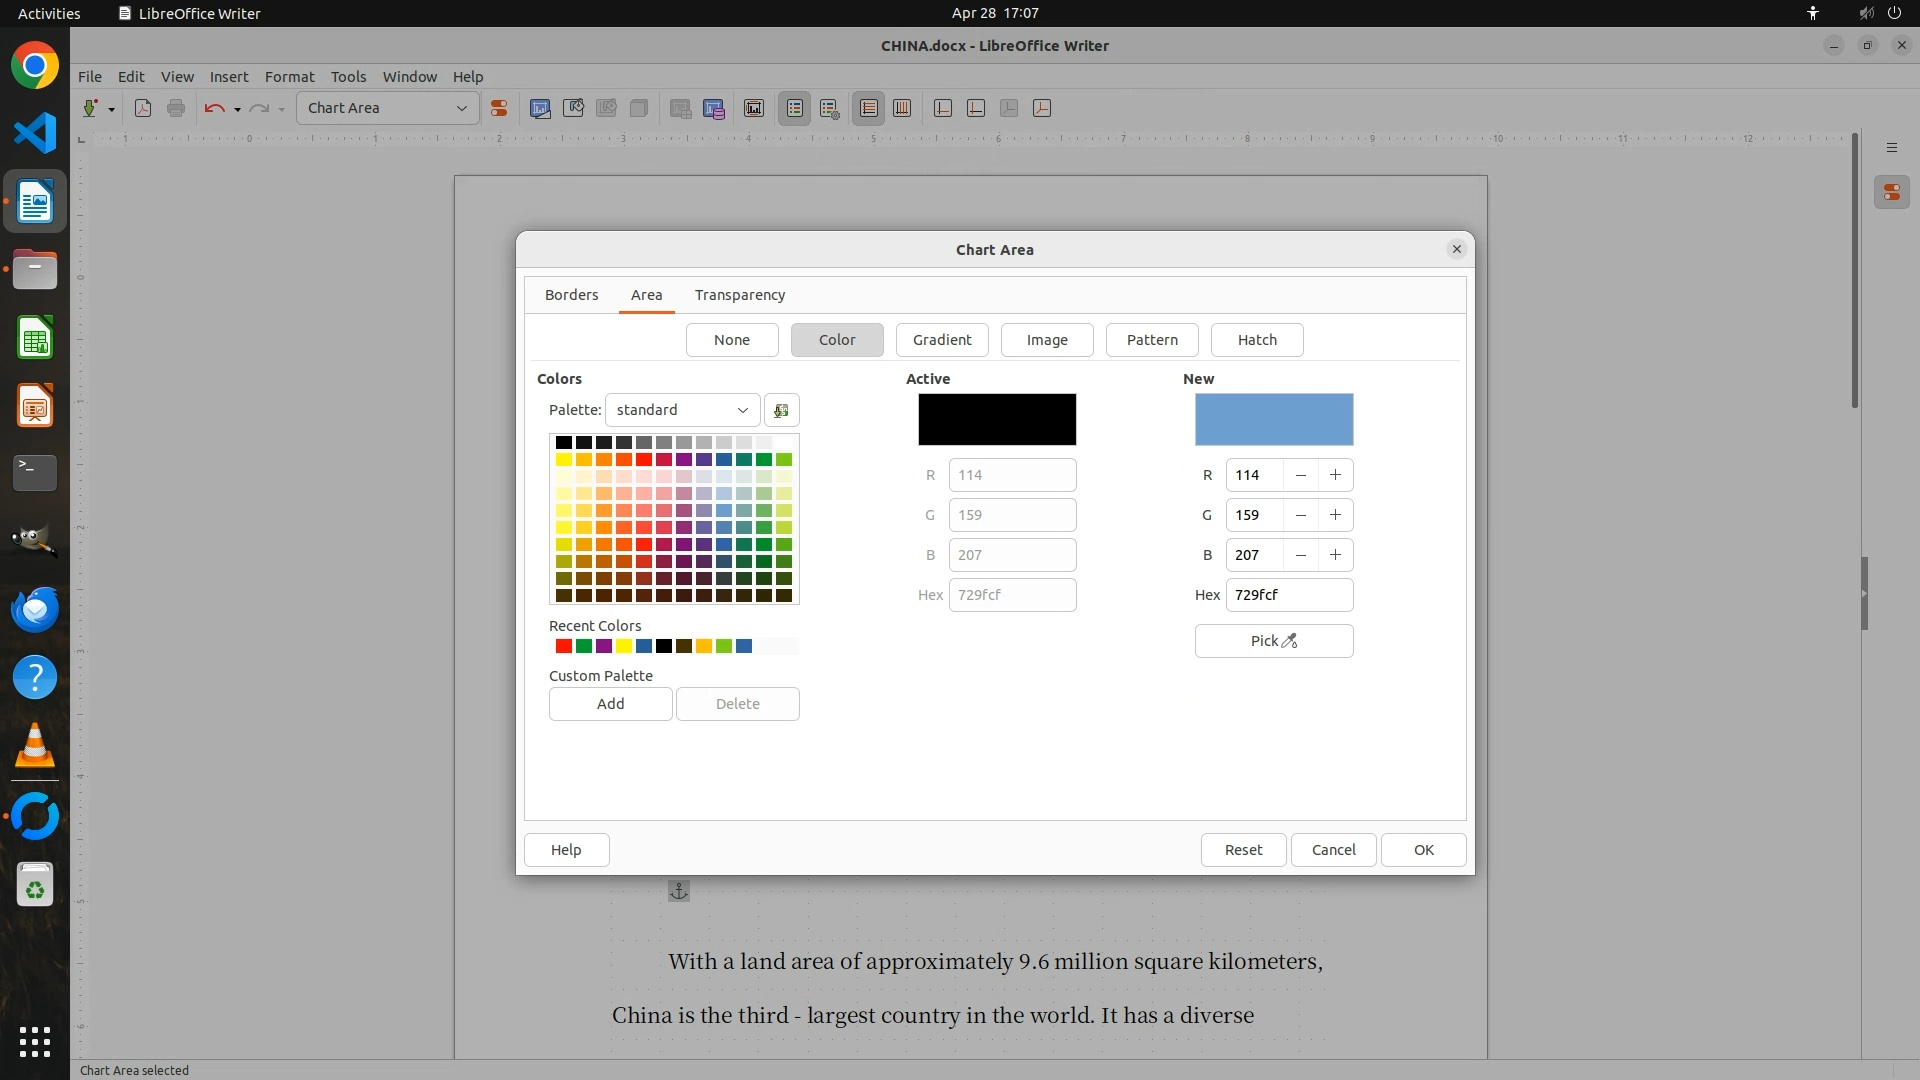Click Export as PDF toolbar icon
1920x1080 pixels.
tap(143, 108)
